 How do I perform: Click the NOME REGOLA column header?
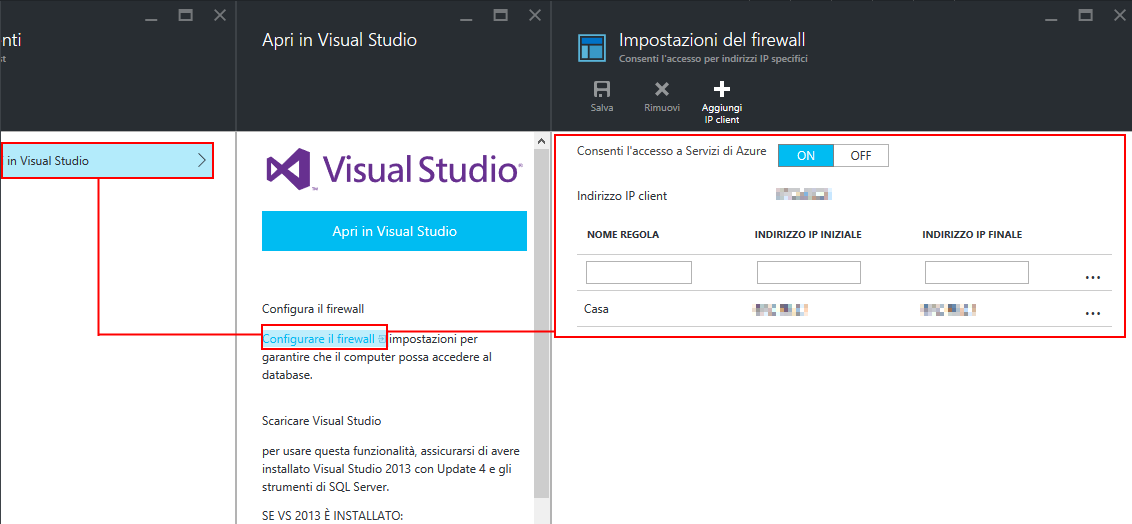coord(623,235)
